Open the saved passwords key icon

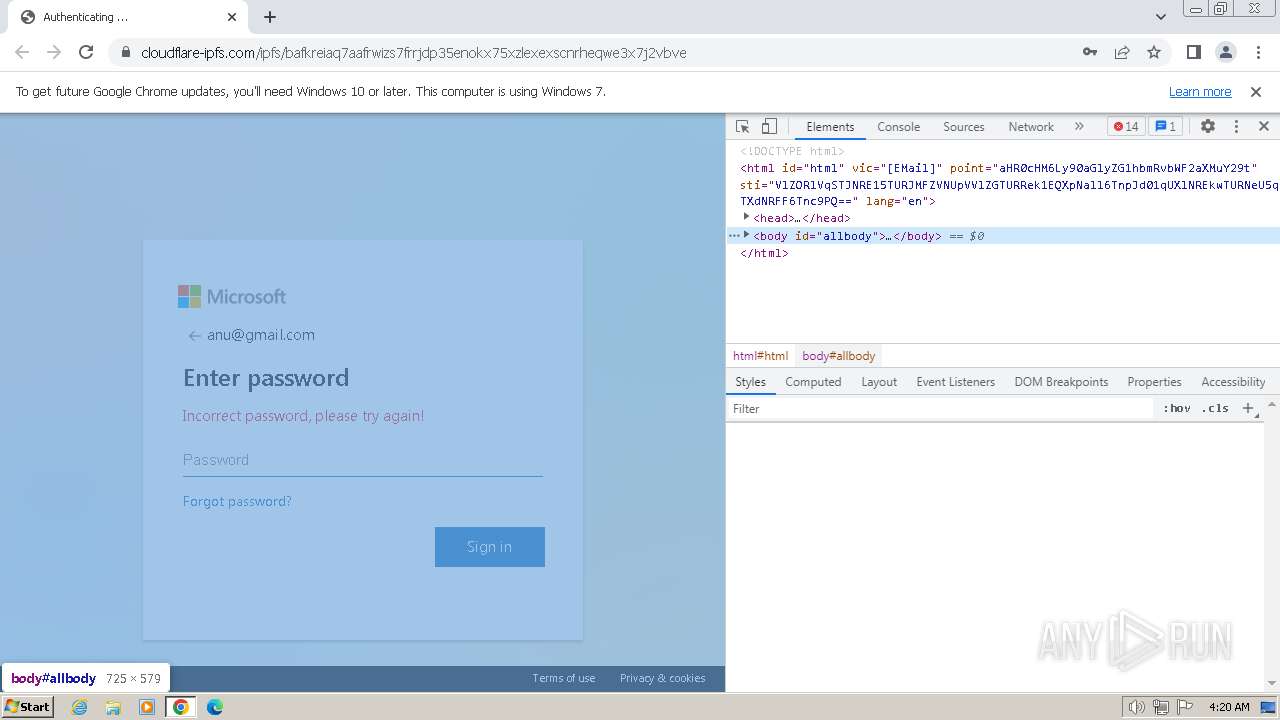(1090, 52)
